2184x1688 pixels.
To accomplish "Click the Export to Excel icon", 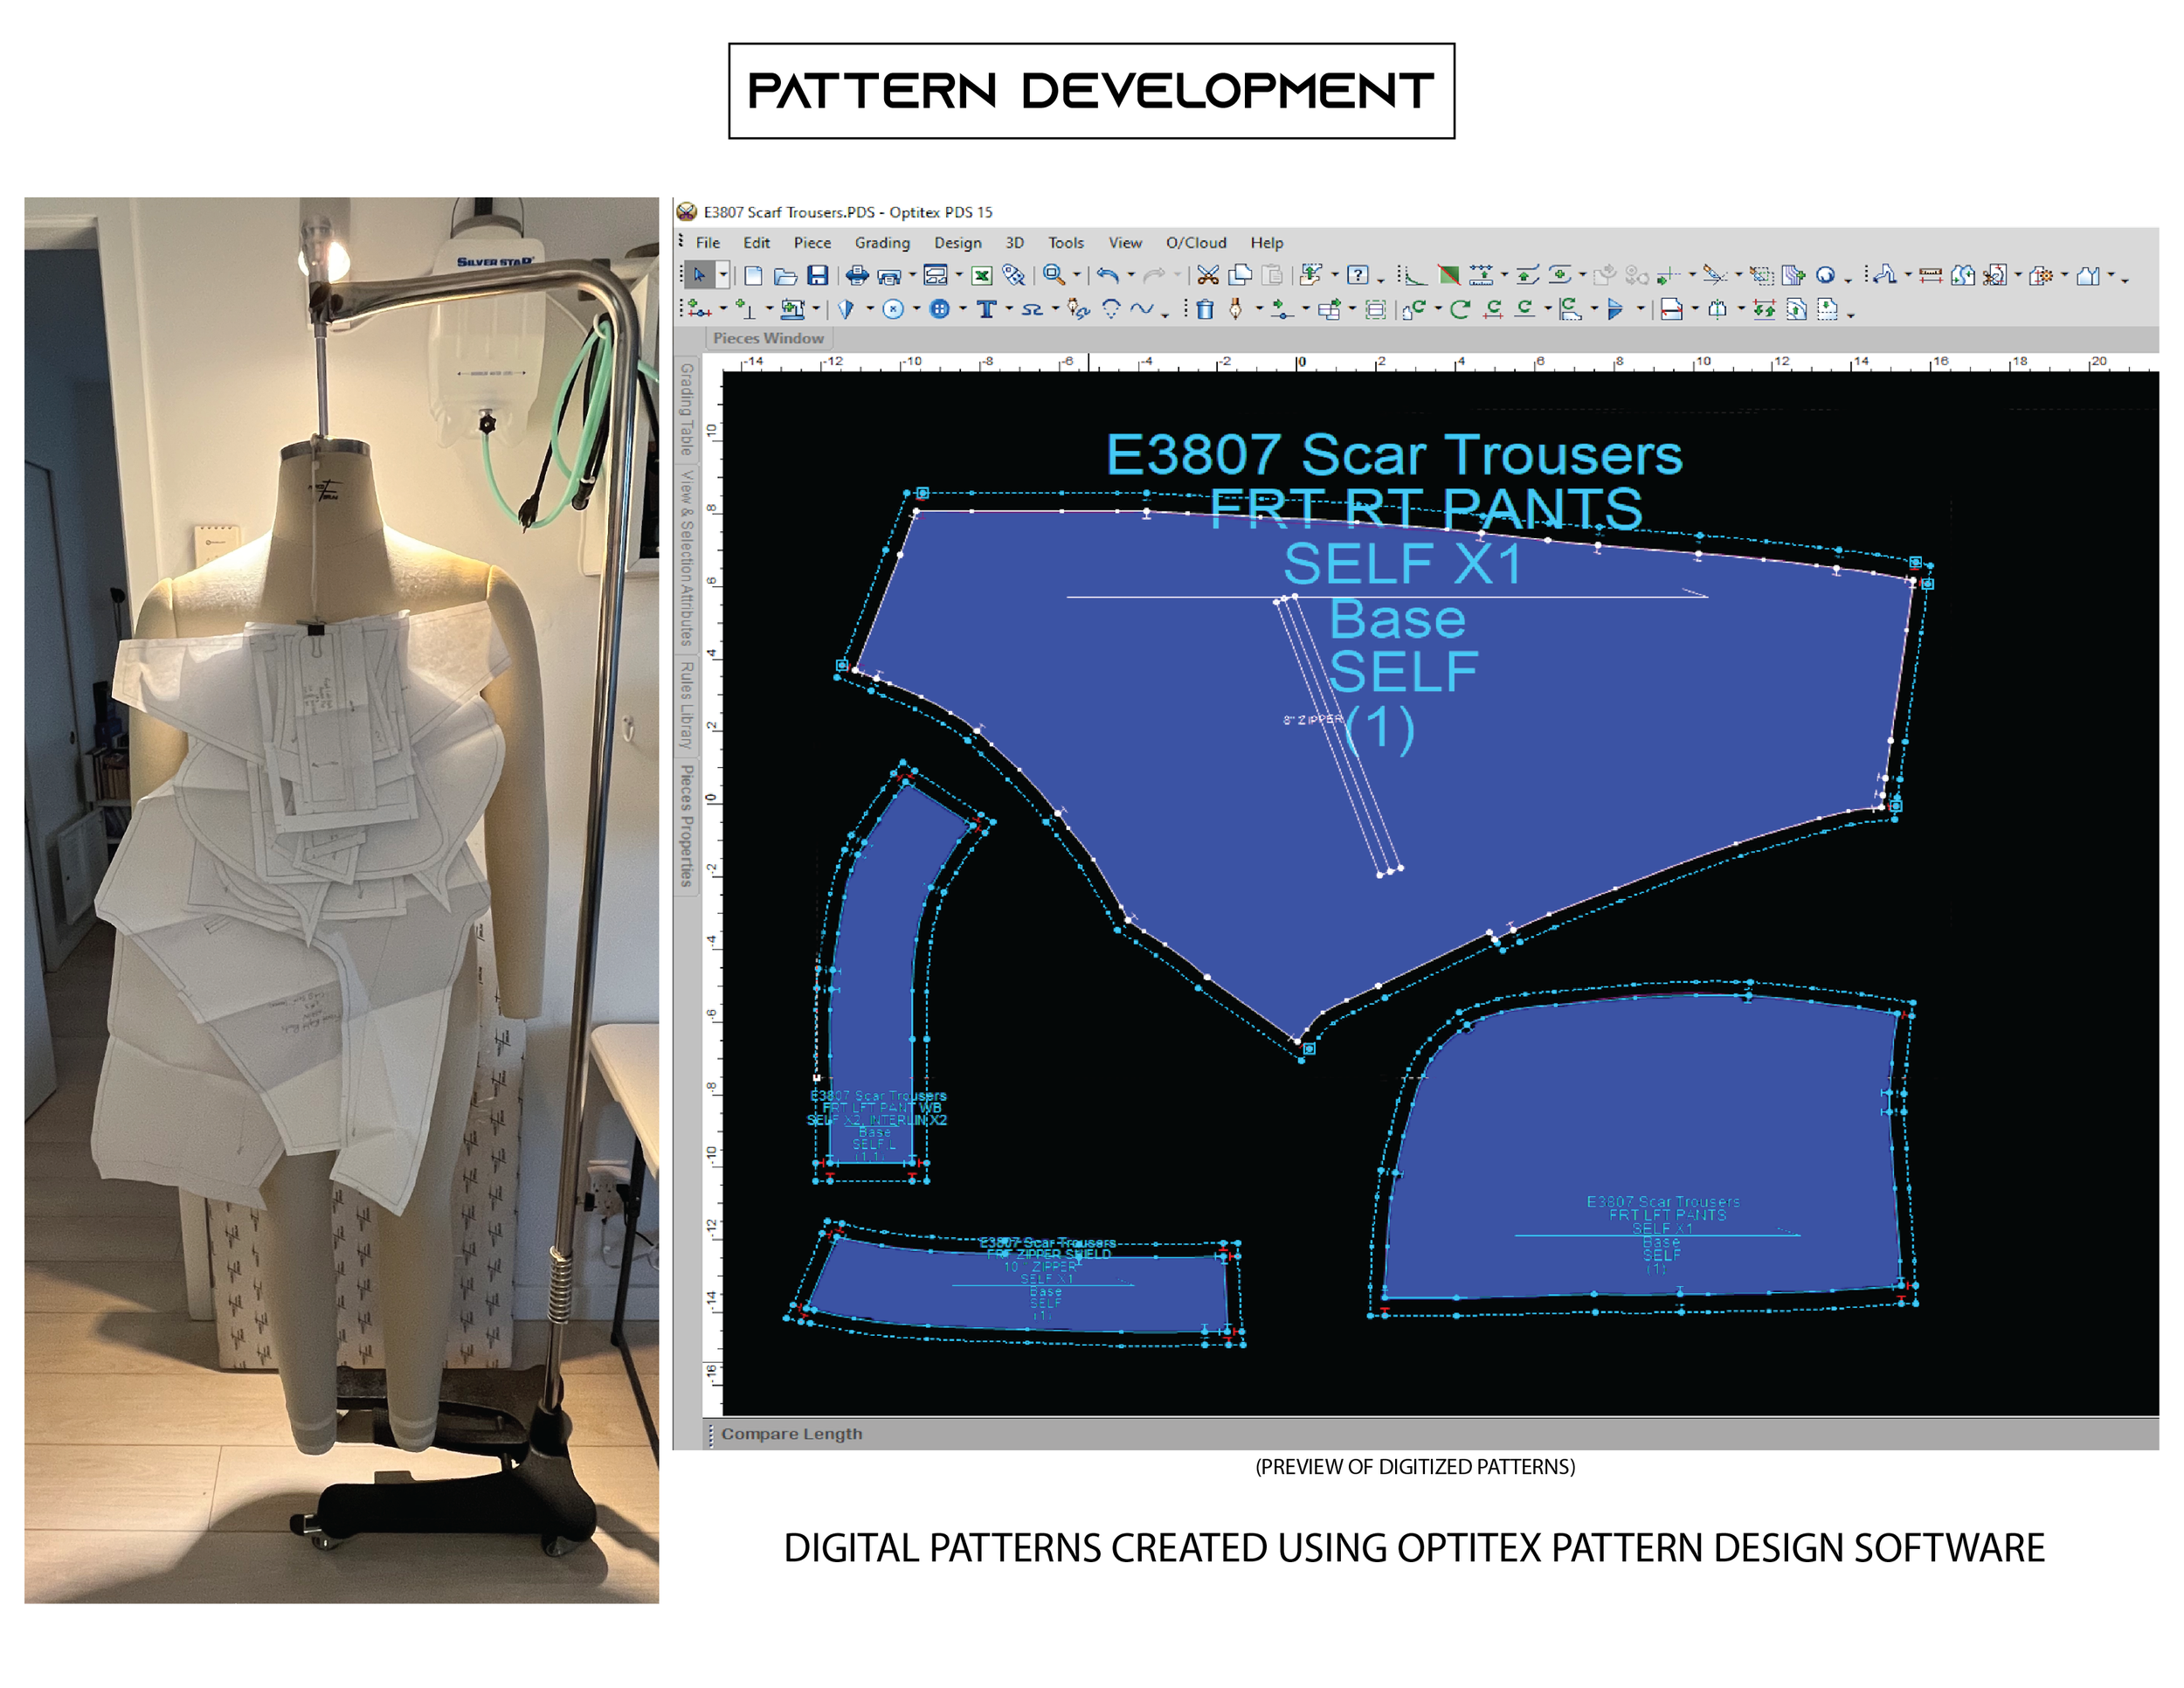I will (982, 275).
